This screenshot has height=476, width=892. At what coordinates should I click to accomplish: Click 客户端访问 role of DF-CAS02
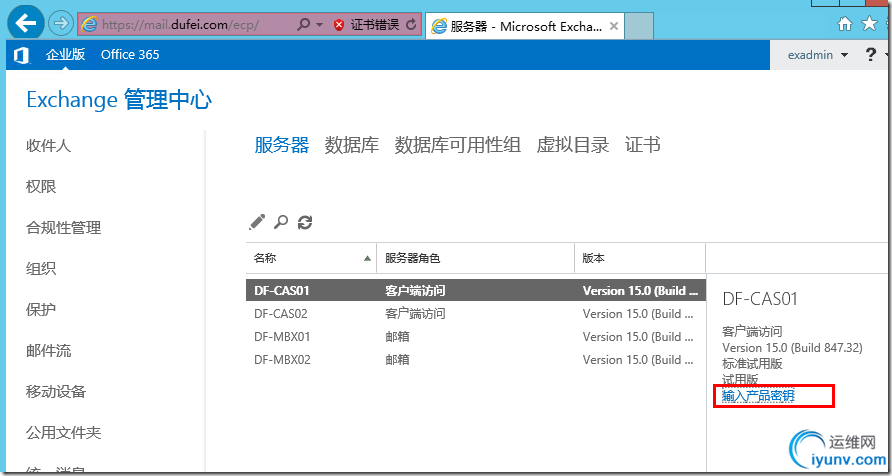pyautogui.click(x=415, y=313)
